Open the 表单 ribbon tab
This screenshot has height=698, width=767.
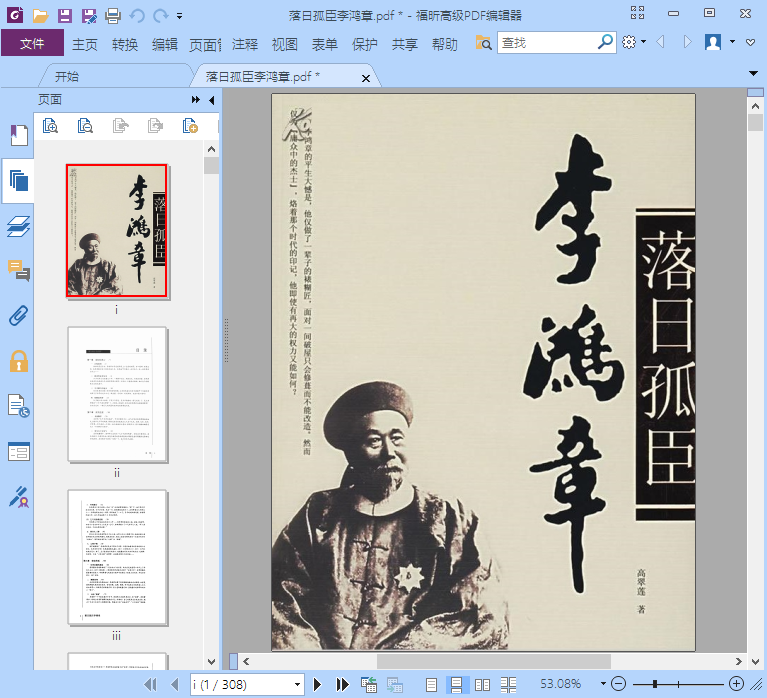[325, 45]
